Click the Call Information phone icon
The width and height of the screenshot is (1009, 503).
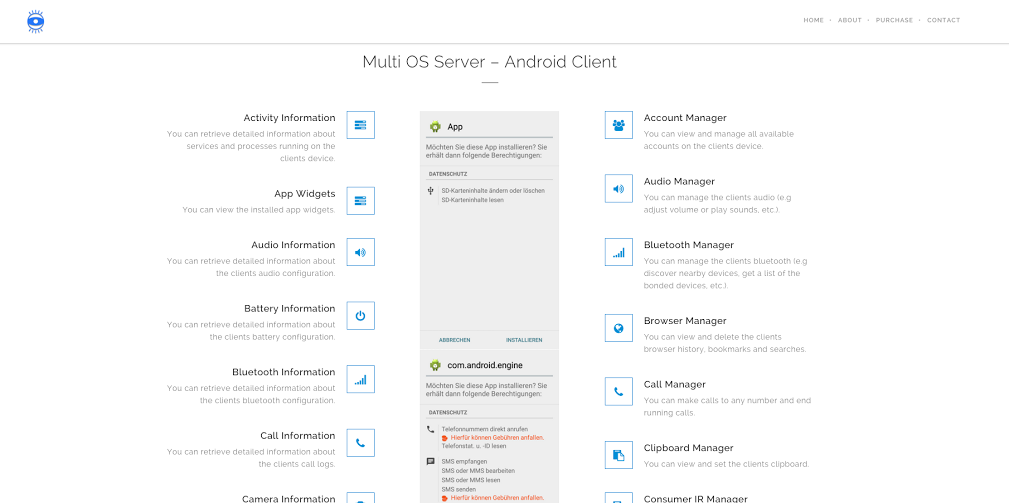(360, 443)
